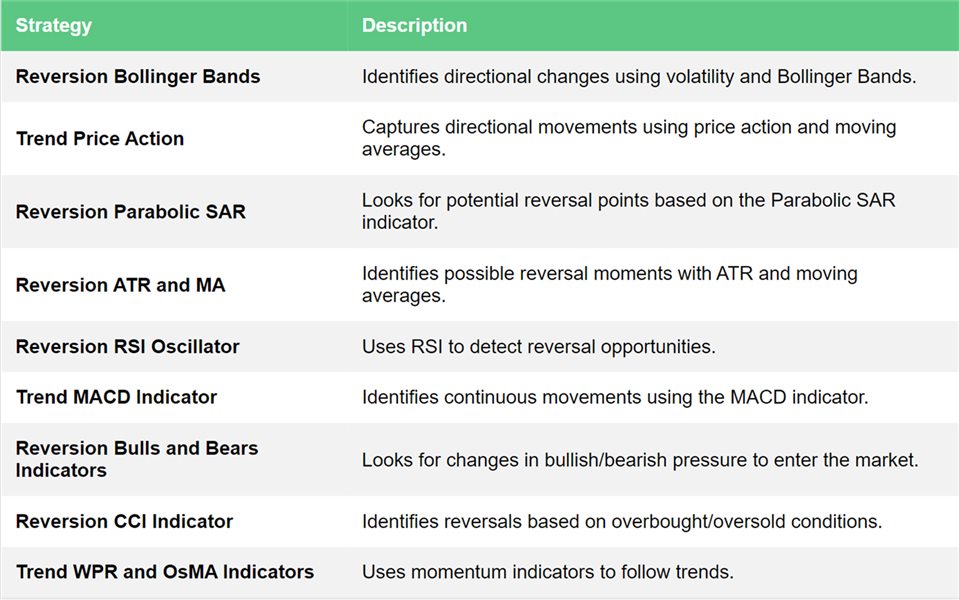Viewport: 959px width, 600px height.
Task: Click the Strategy column header
Action: pyautogui.click(x=54, y=25)
